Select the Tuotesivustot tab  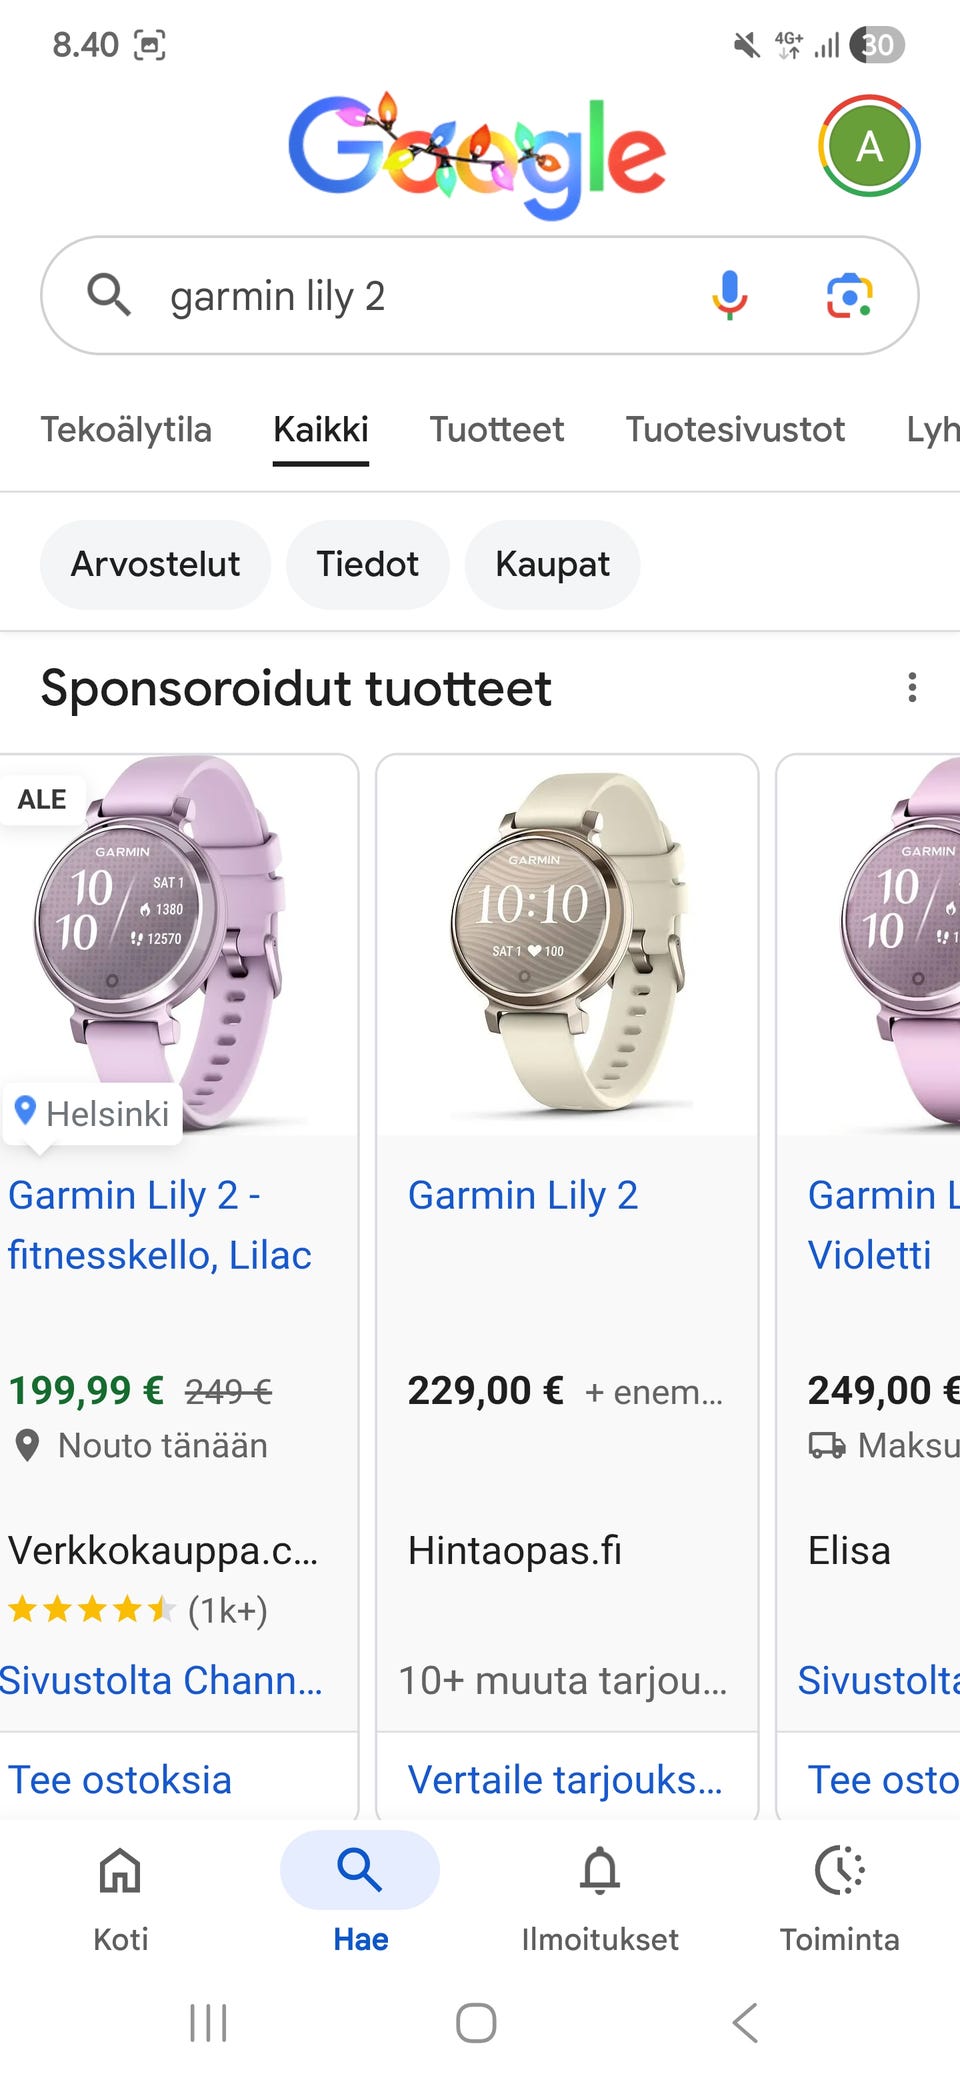click(735, 430)
